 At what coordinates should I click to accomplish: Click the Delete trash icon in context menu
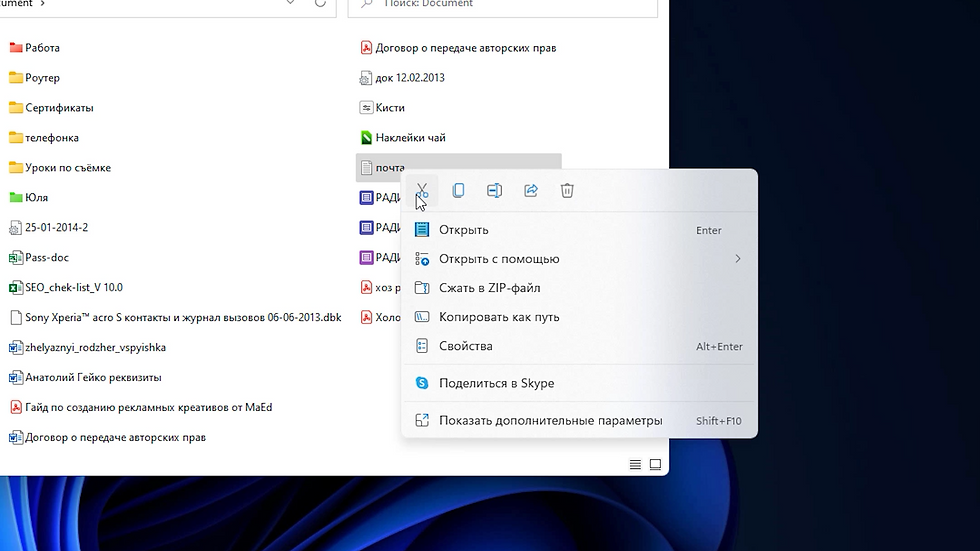pyautogui.click(x=567, y=190)
